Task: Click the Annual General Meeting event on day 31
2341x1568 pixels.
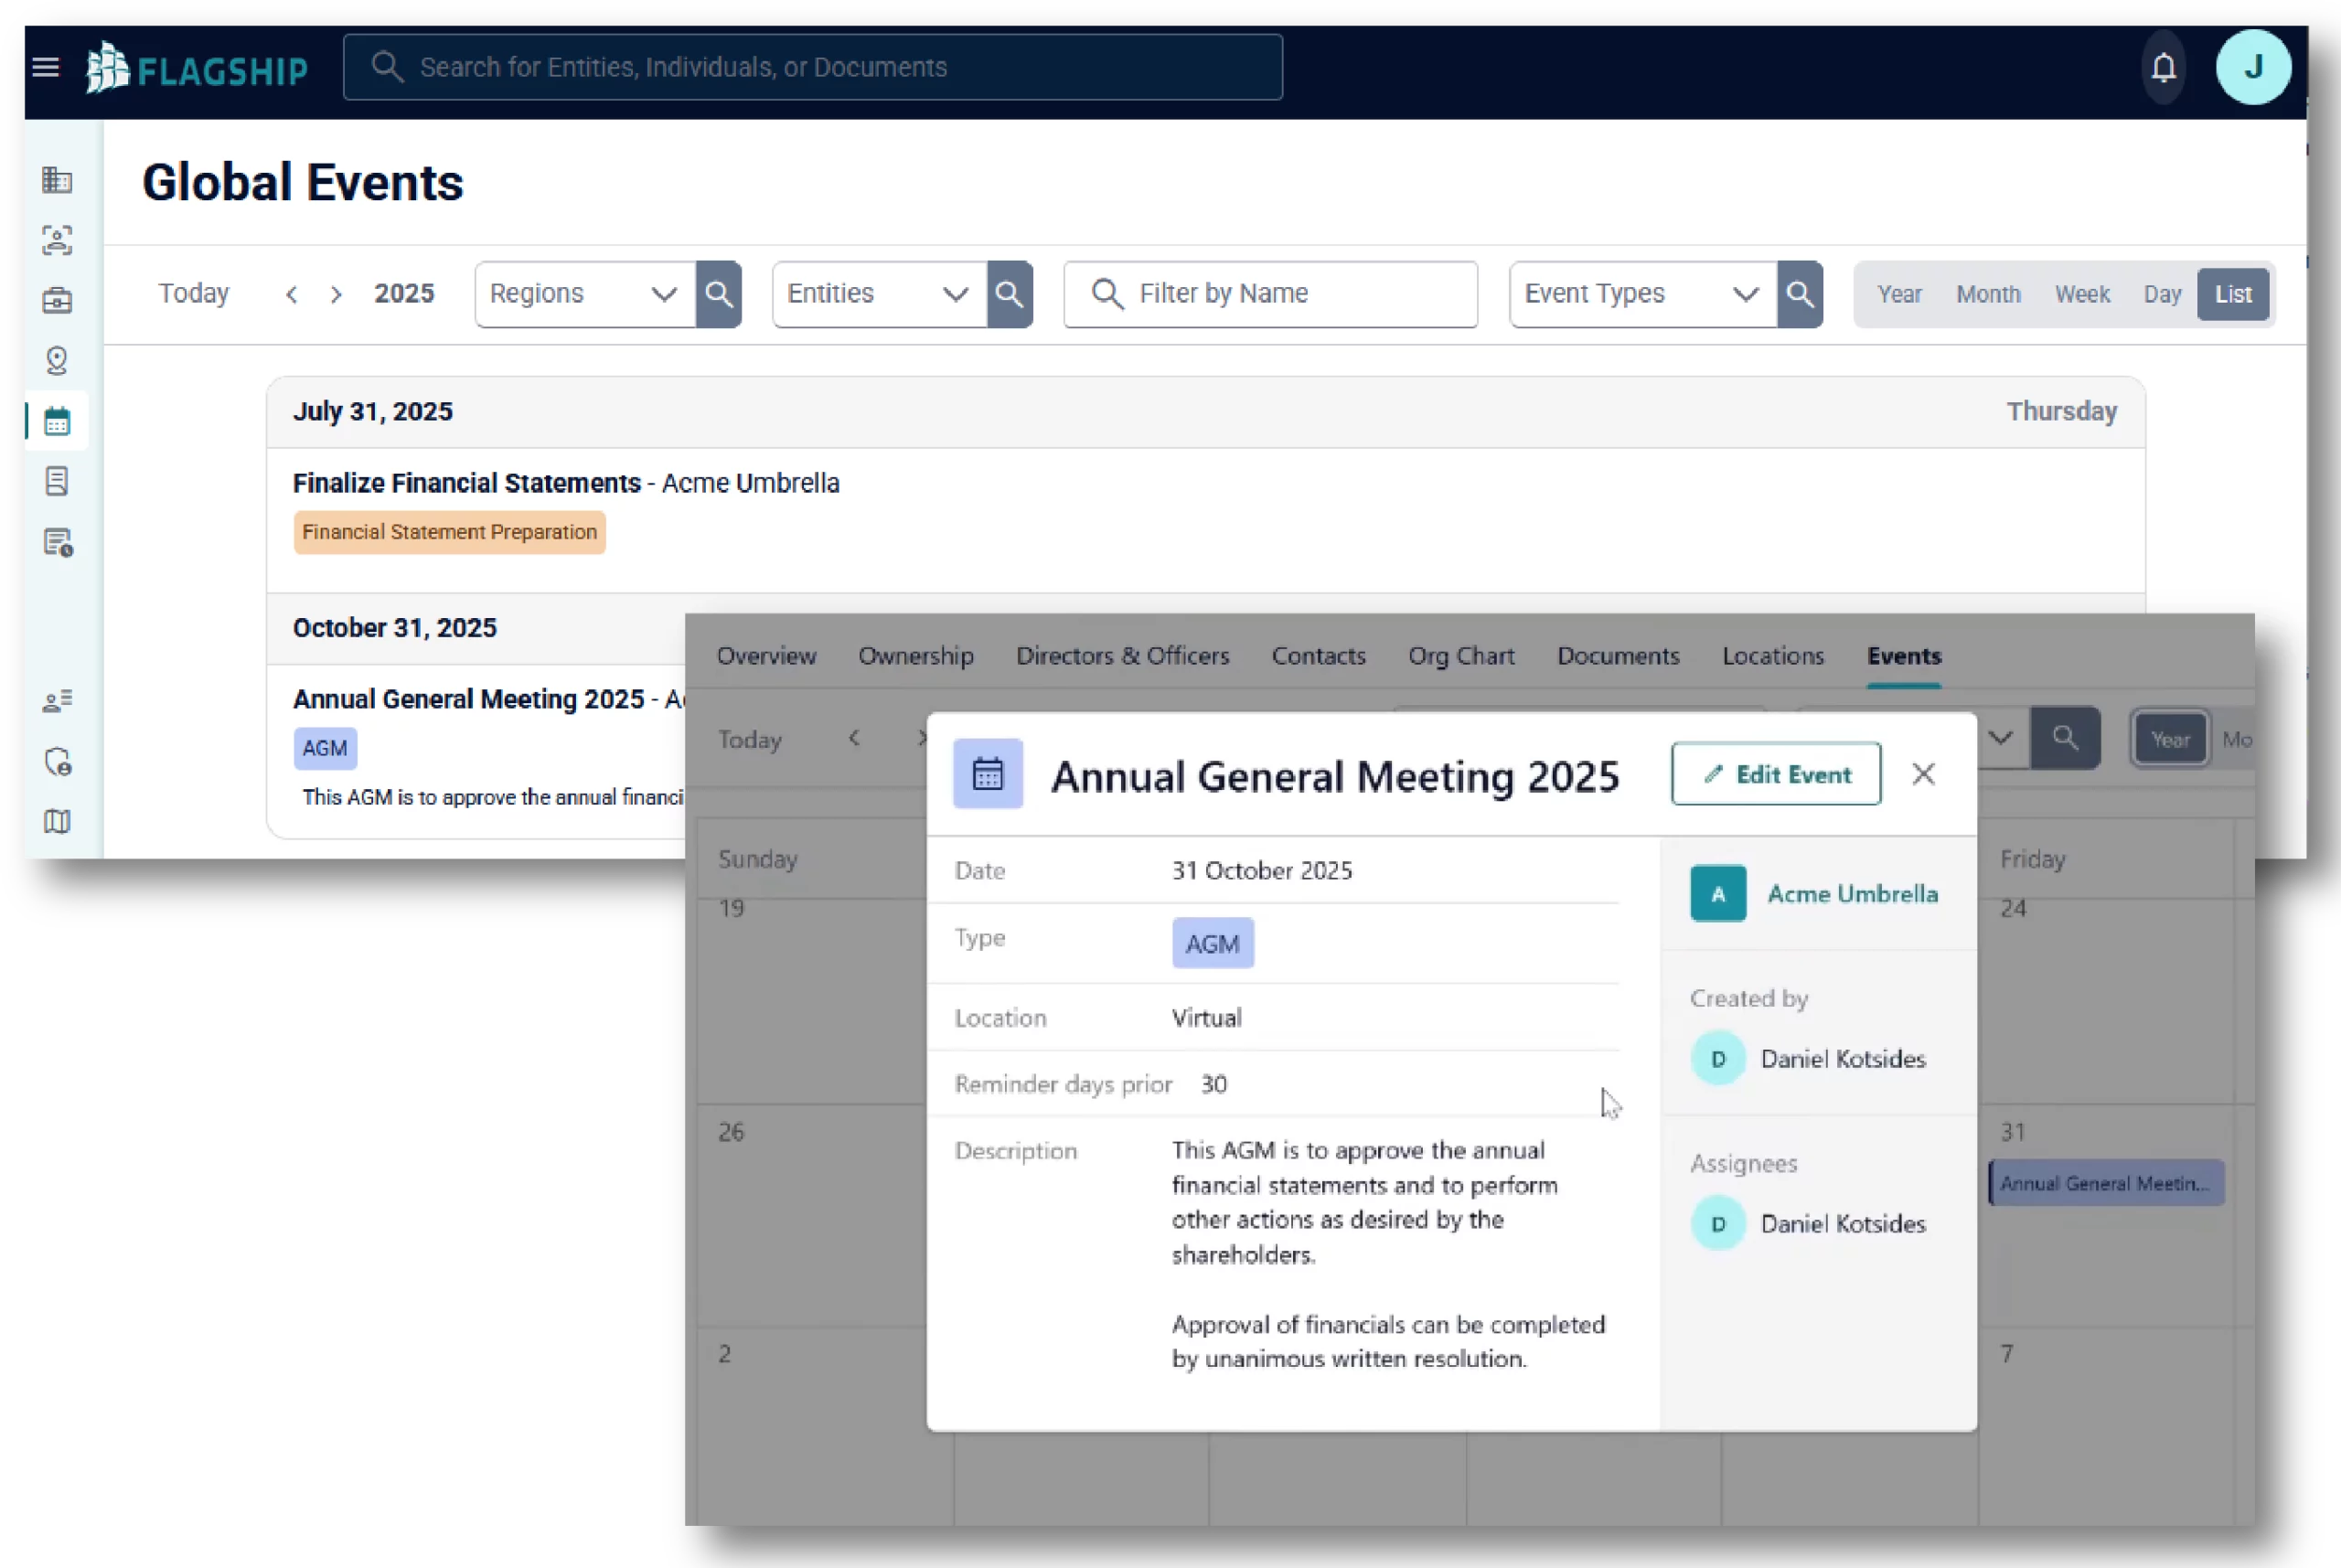Action: click(x=2106, y=1183)
